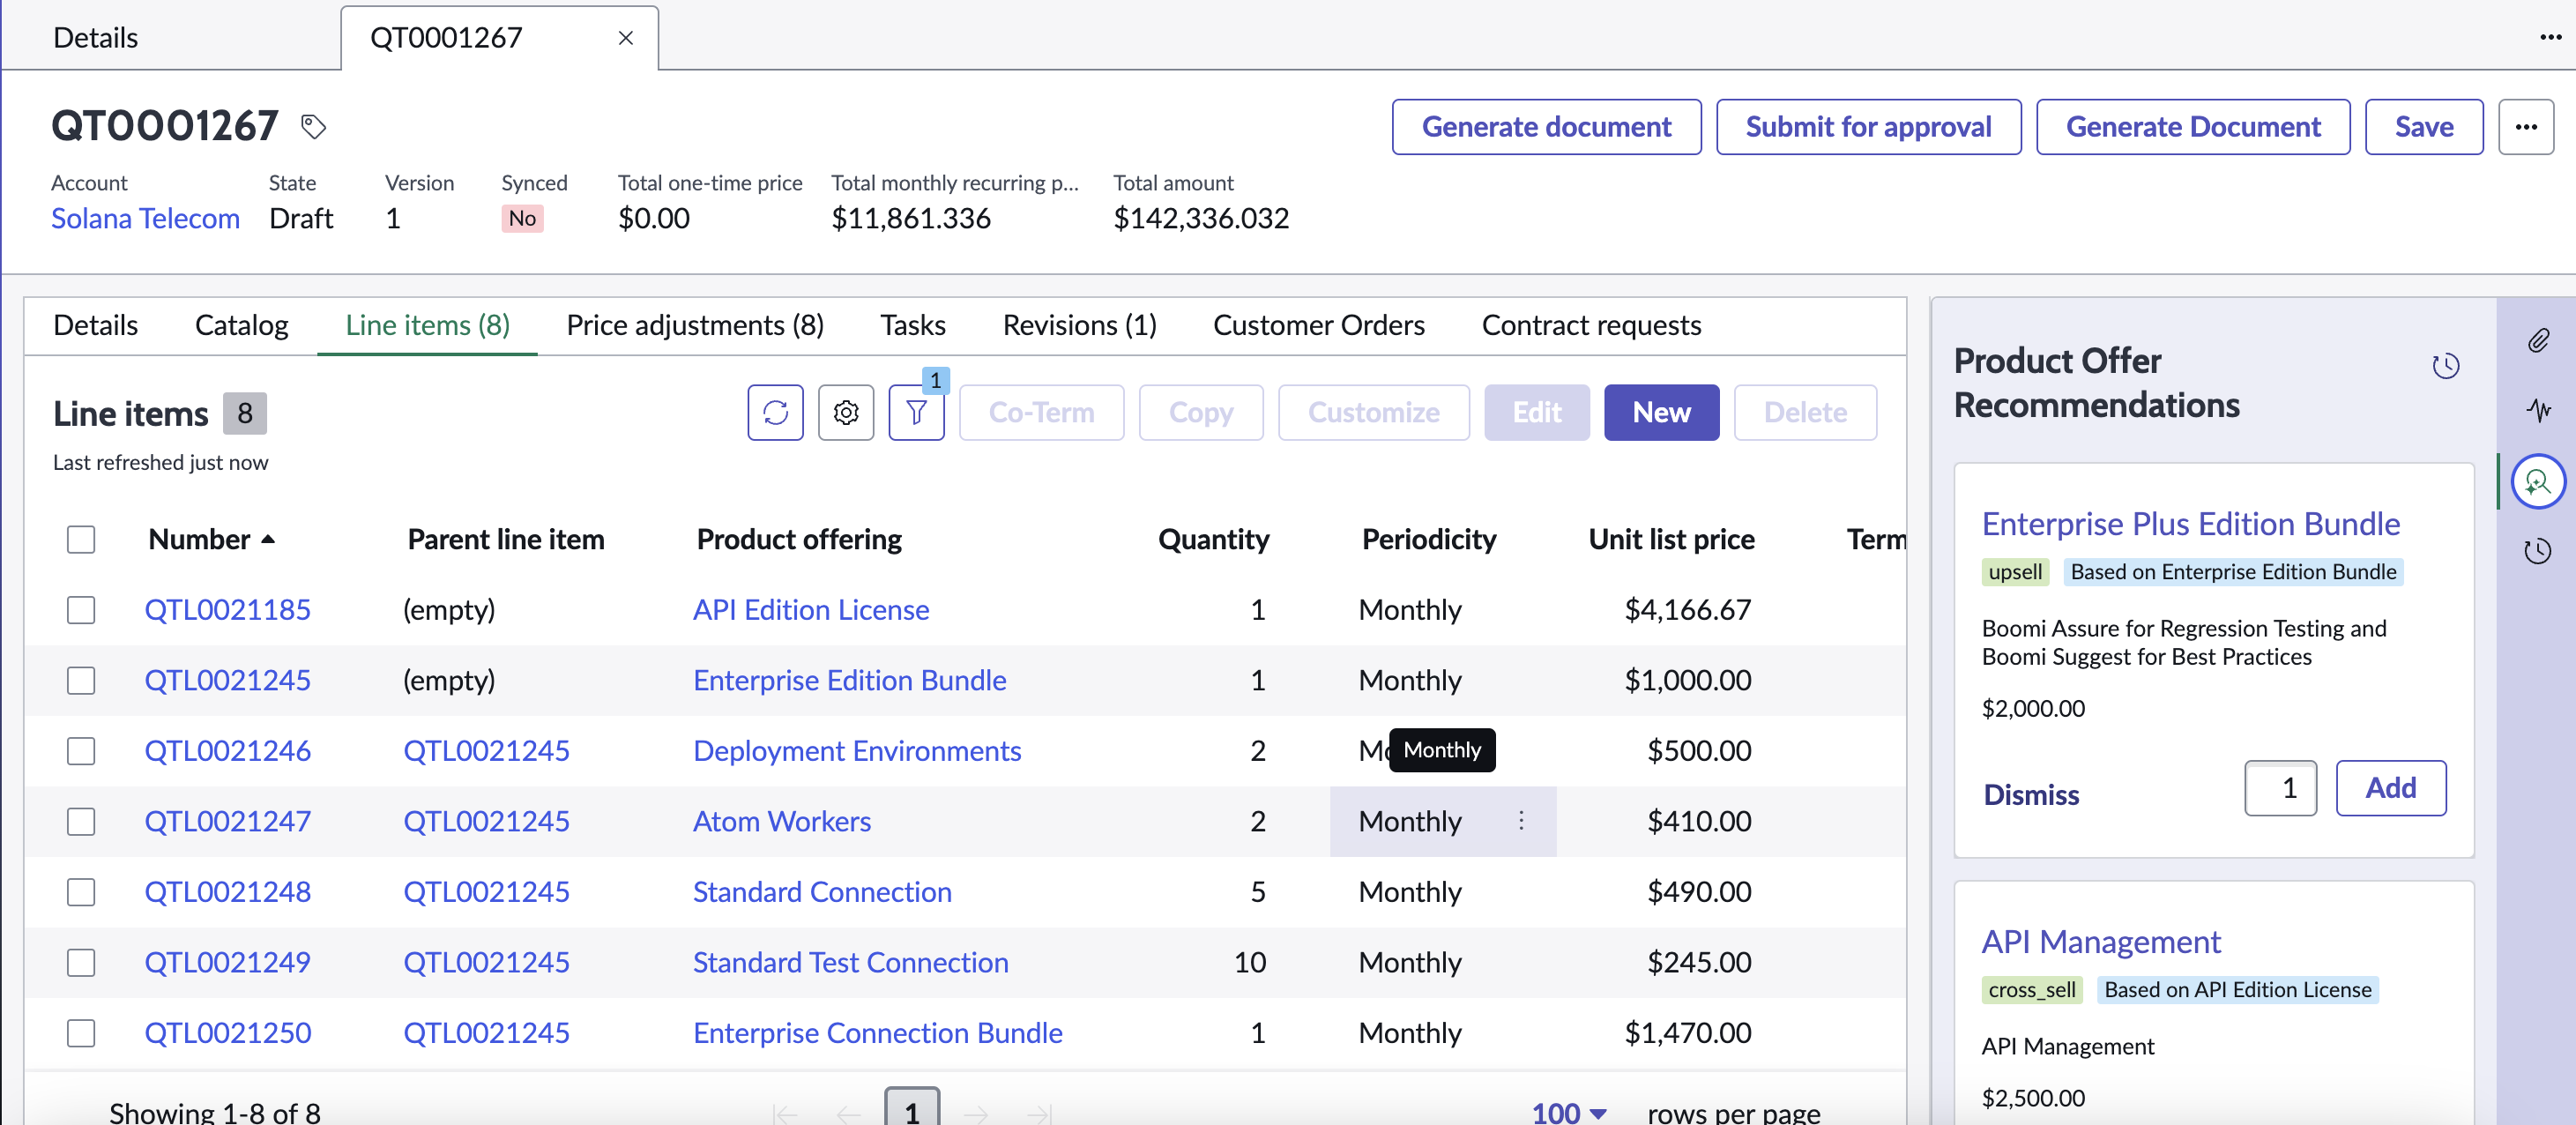The image size is (2576, 1125).
Task: Check the QTL0021250 row checkbox
Action: pos(81,1033)
